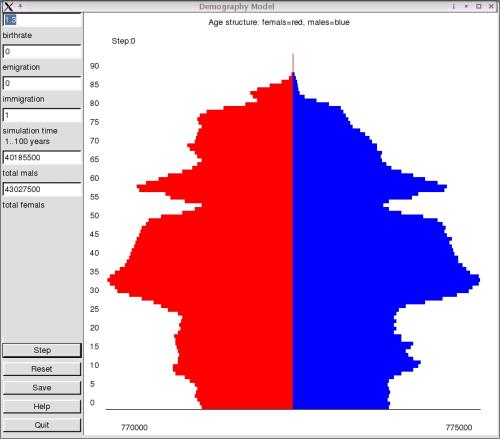Click the Reset button
The height and width of the screenshot is (439, 500).
[42, 369]
